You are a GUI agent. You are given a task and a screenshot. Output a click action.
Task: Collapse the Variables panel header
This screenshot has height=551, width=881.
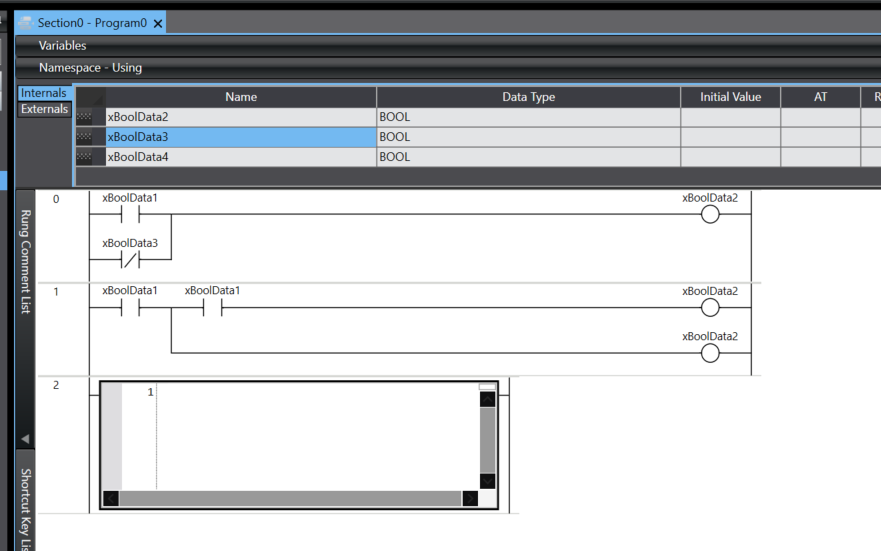coord(448,45)
